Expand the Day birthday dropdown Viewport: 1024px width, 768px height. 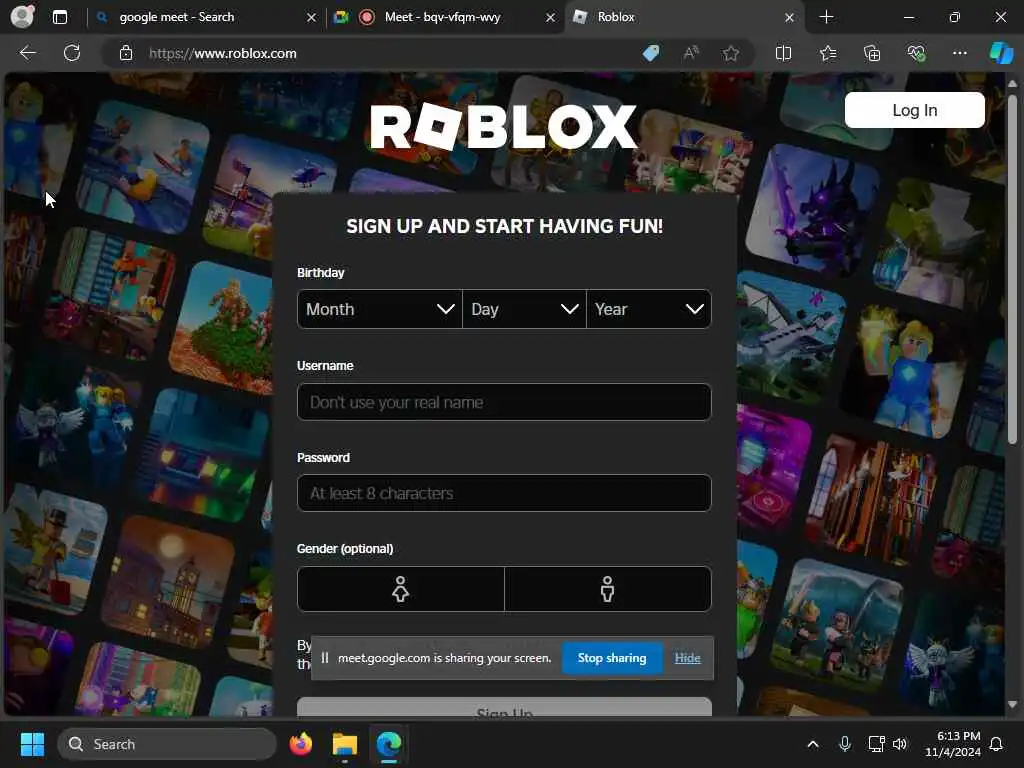tap(524, 309)
